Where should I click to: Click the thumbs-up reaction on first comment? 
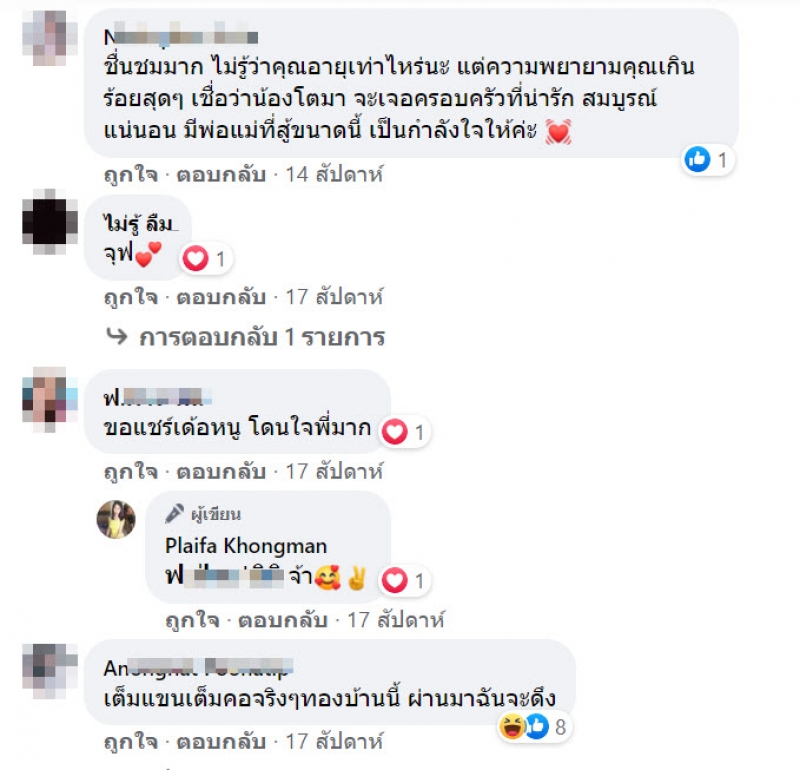697,159
